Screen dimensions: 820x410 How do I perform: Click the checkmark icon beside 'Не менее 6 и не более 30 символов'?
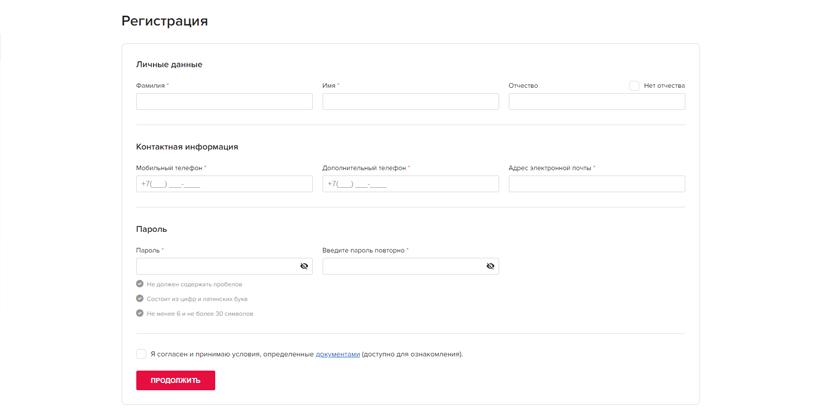coord(140,313)
